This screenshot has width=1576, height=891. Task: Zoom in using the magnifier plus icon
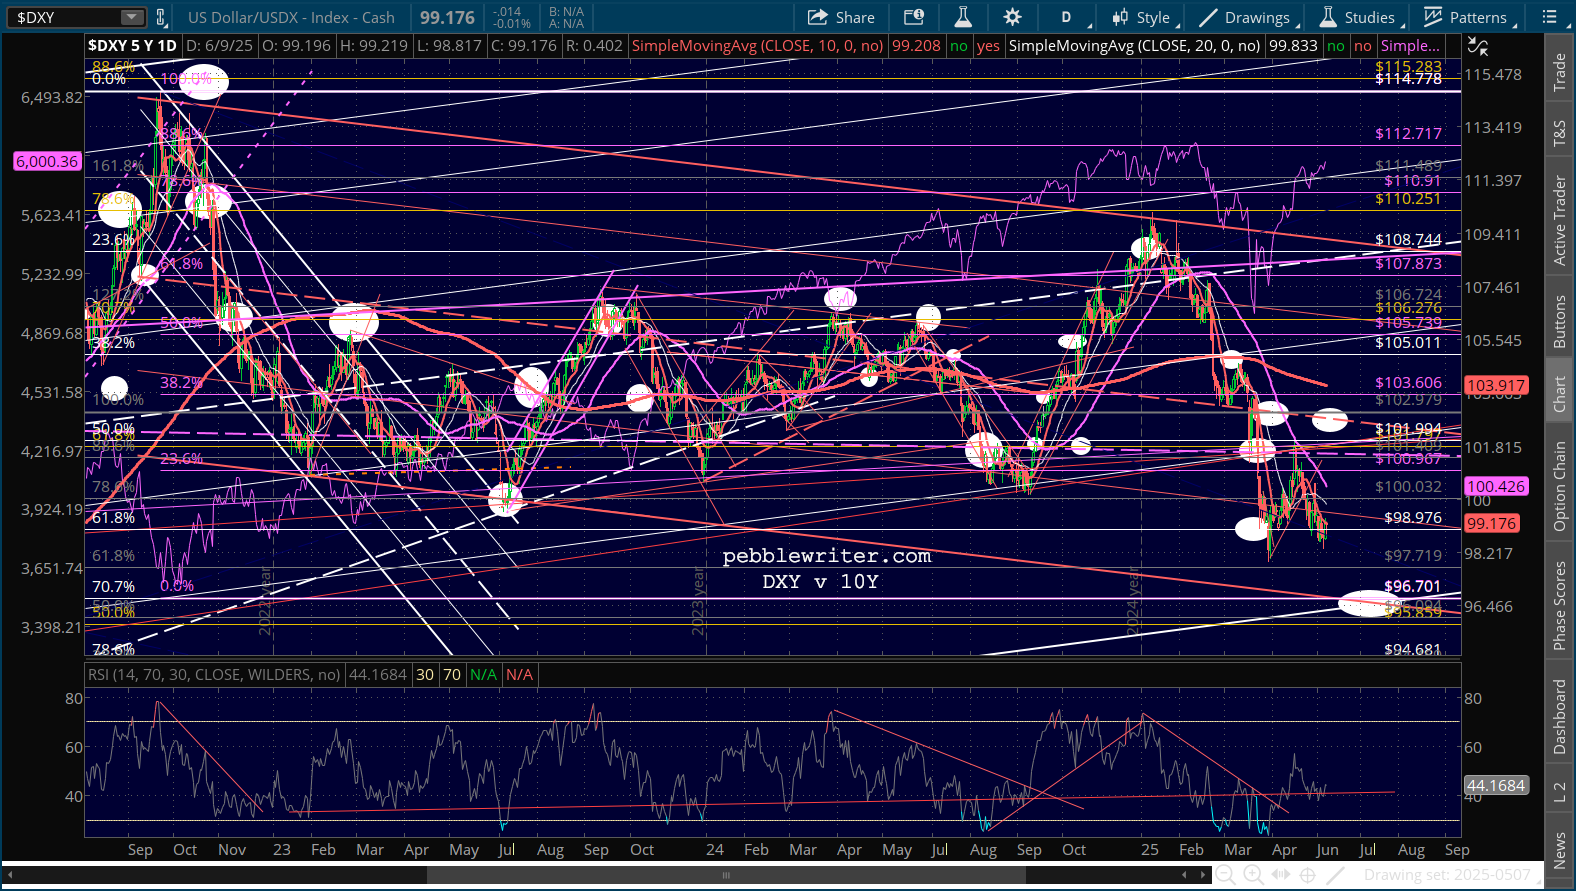pyautogui.click(x=1252, y=875)
